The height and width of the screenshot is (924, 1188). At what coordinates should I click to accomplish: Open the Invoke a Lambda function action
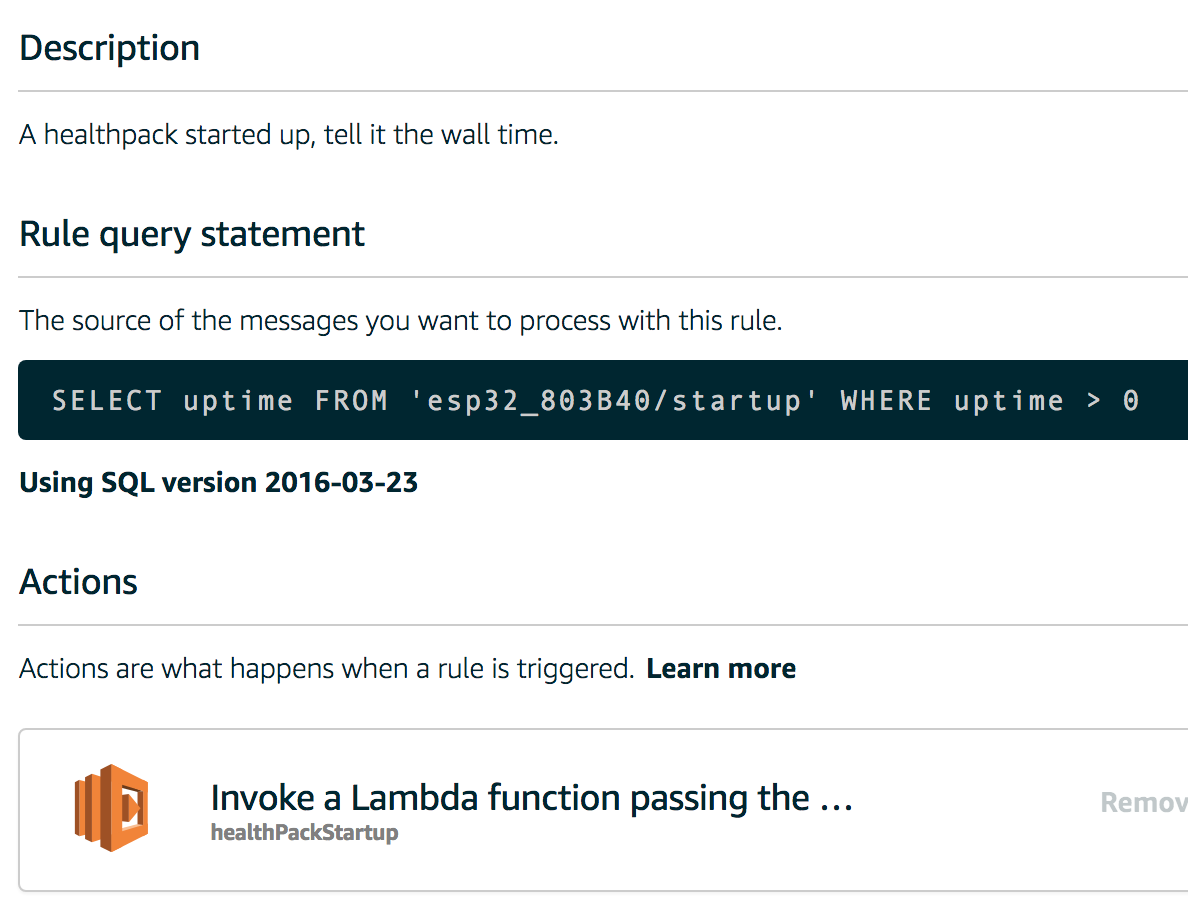point(531,798)
